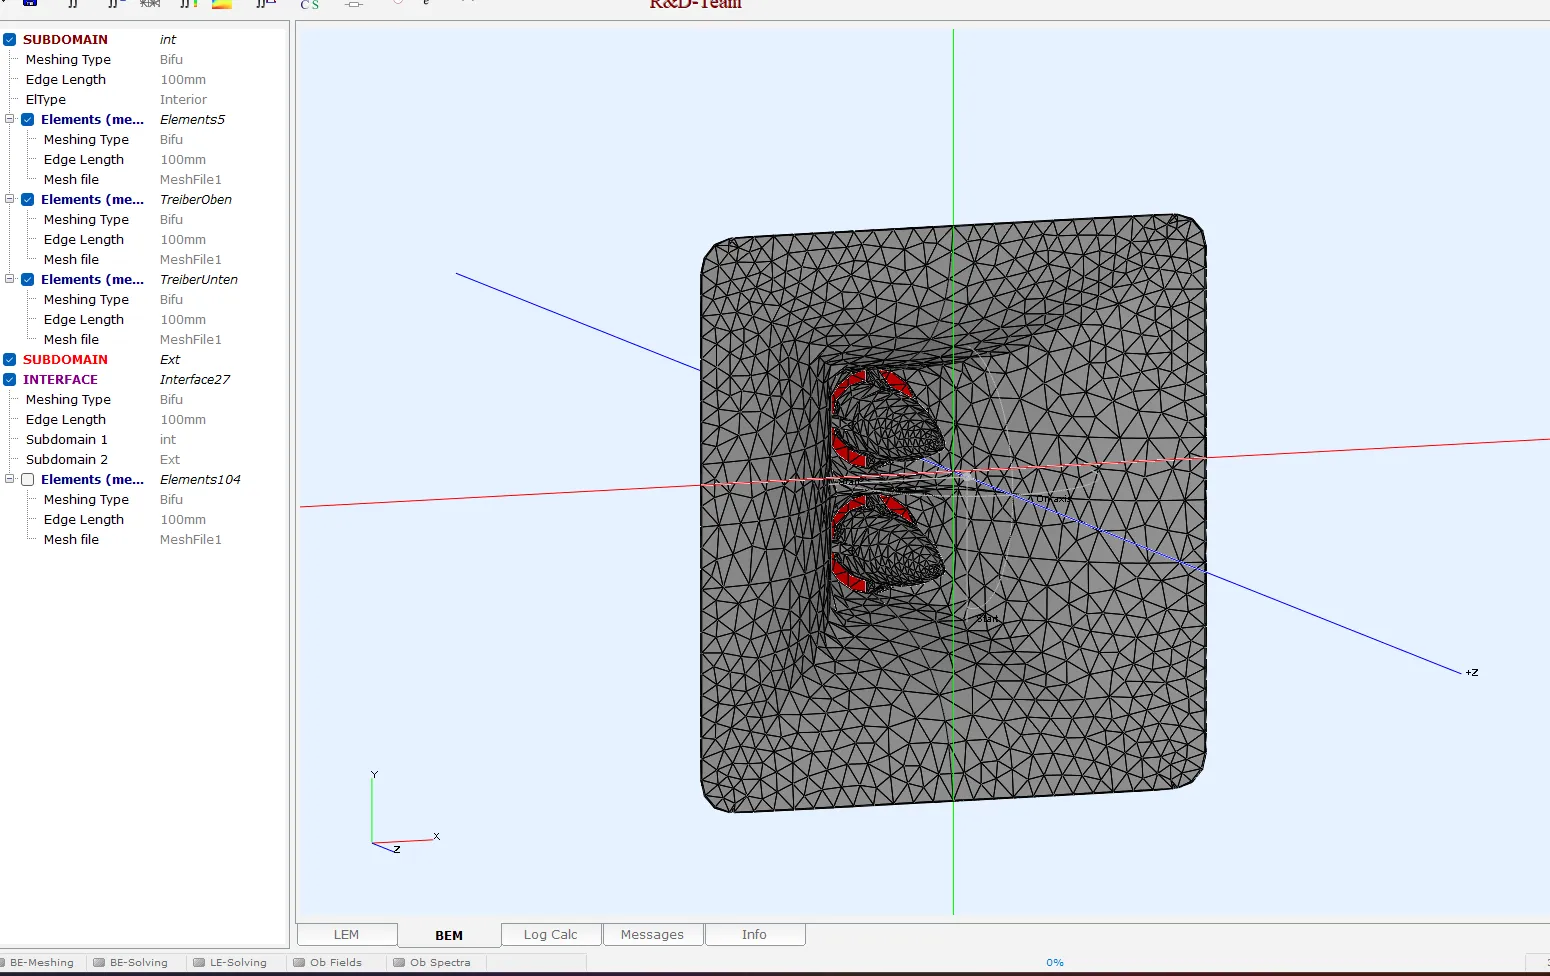Toggle the INTERFACE Interface27 checkbox
Screen dimensions: 1550x976
pos(10,380)
